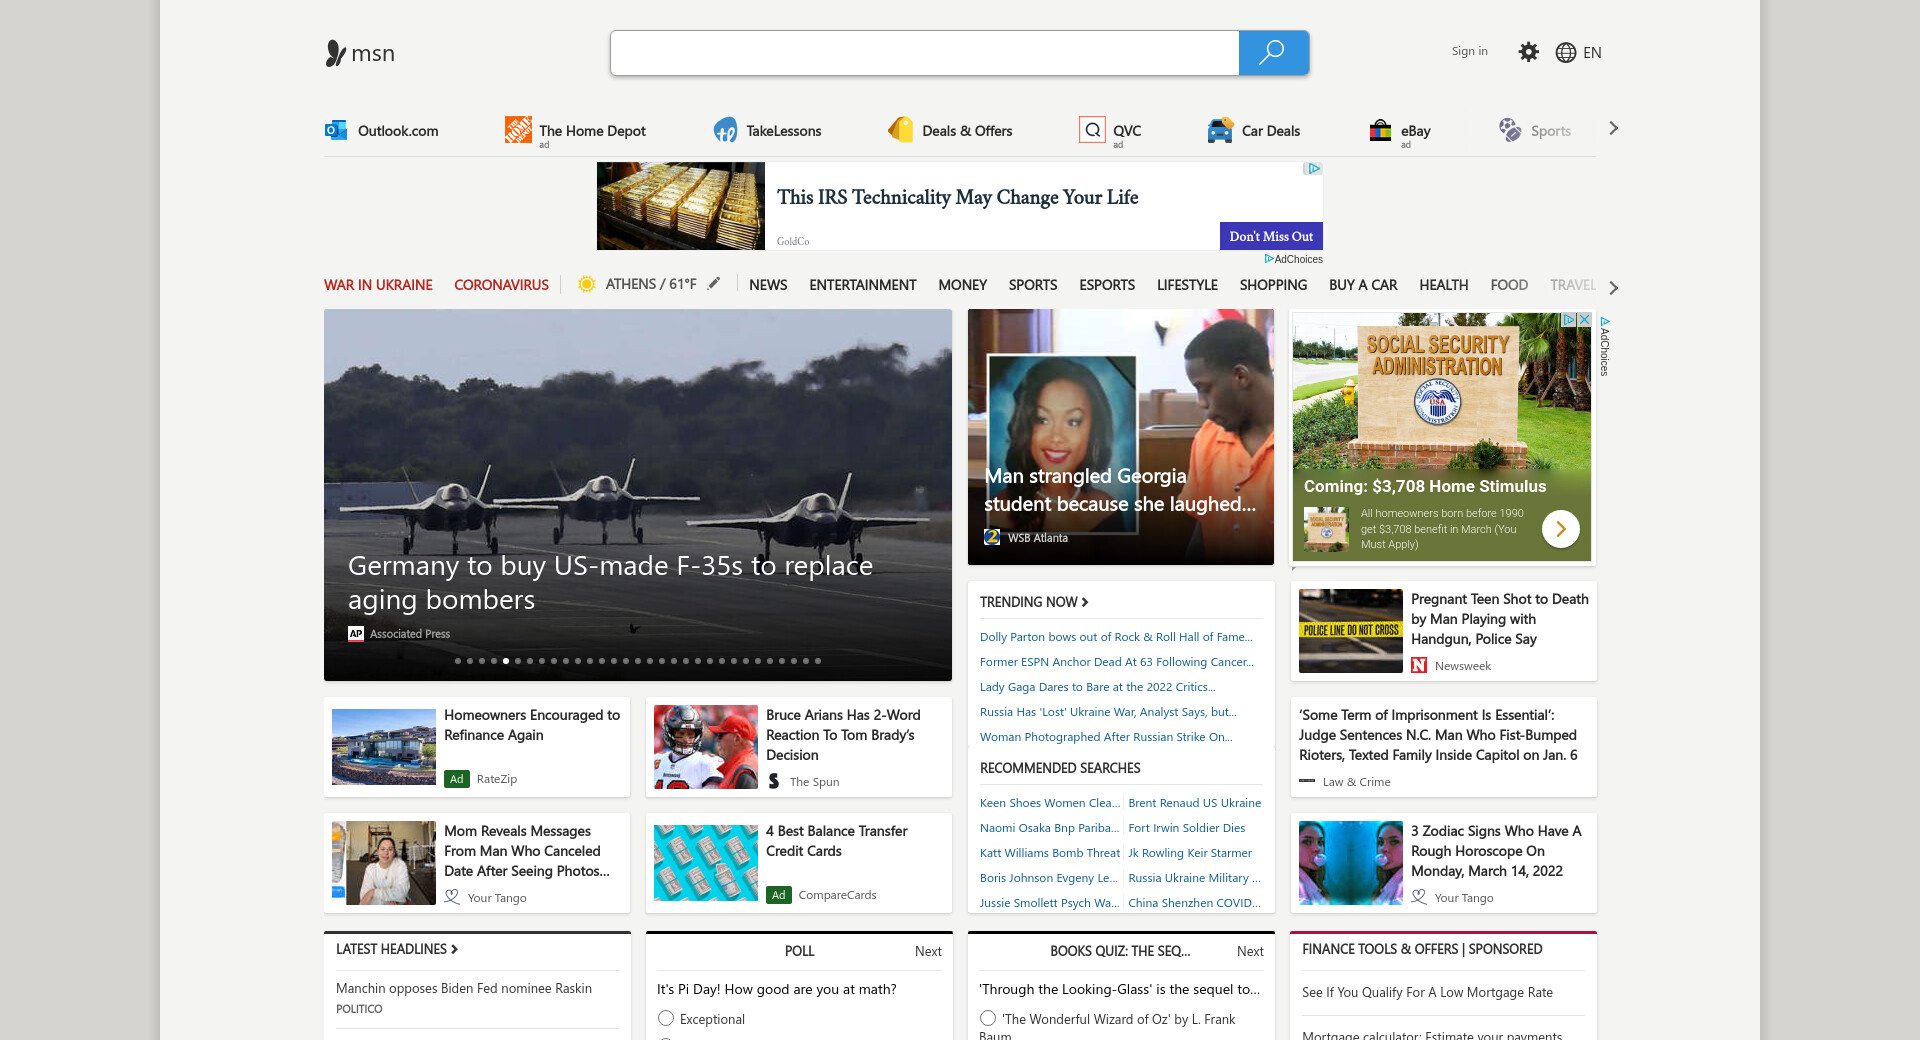Show more categories in navigation bar

point(1613,287)
